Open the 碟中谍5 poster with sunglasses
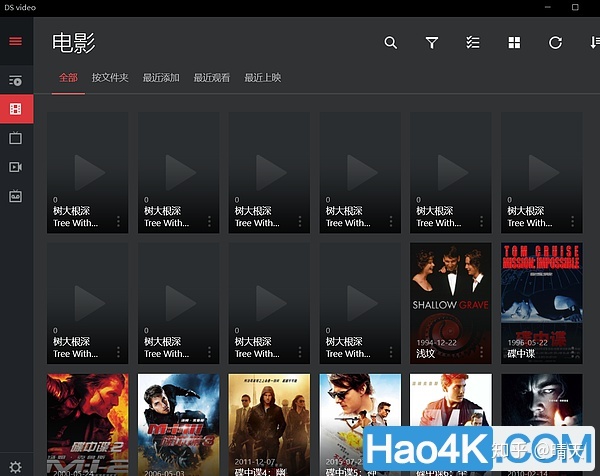The image size is (600, 476). [360, 425]
